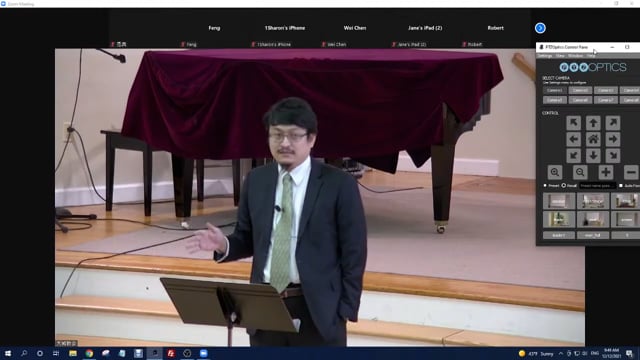Image resolution: width=640 pixels, height=360 pixels.
Task: Open the Settings menu in PTZOptics
Action: point(544,56)
